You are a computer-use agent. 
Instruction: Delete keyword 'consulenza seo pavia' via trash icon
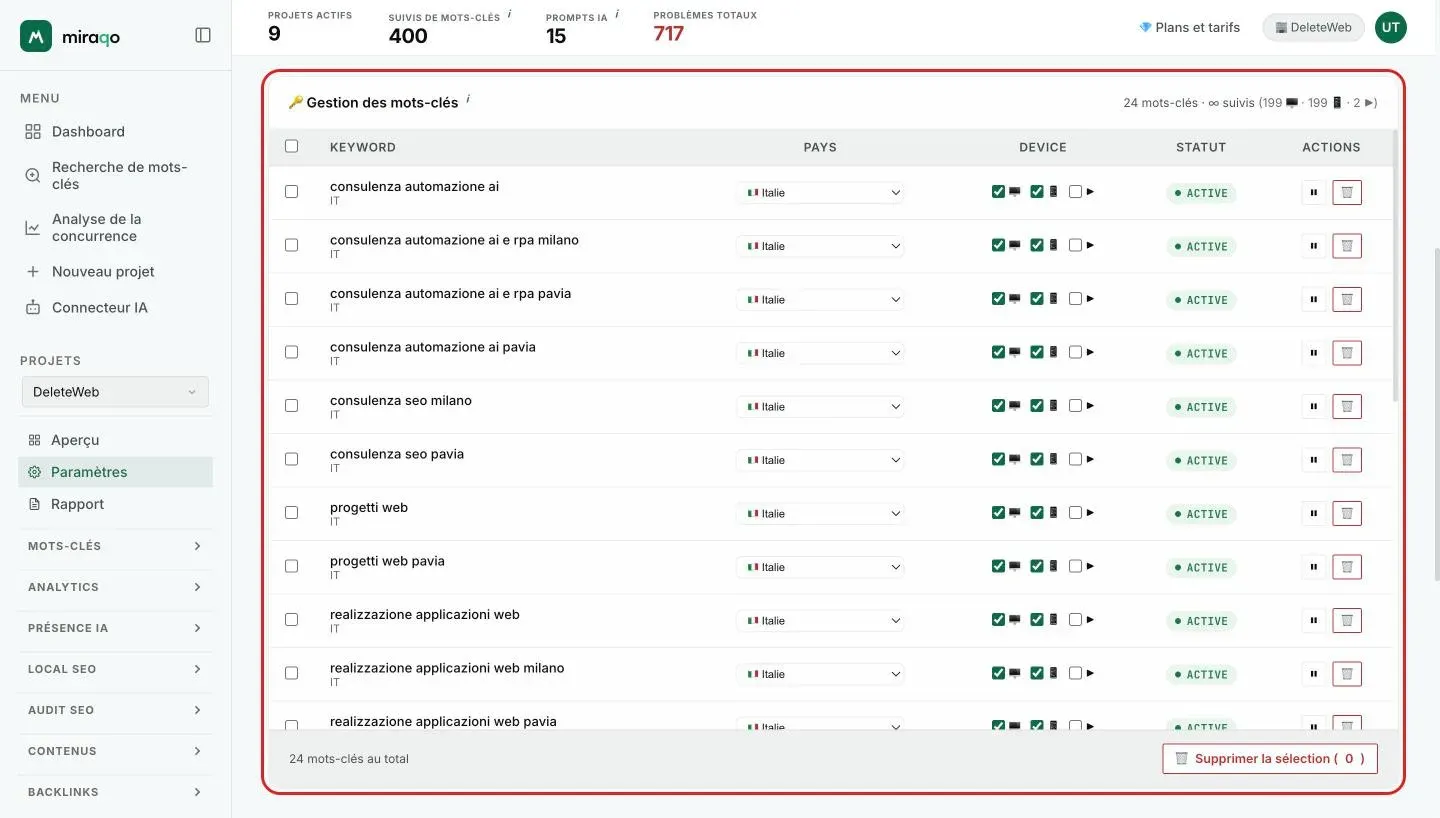tap(1347, 460)
